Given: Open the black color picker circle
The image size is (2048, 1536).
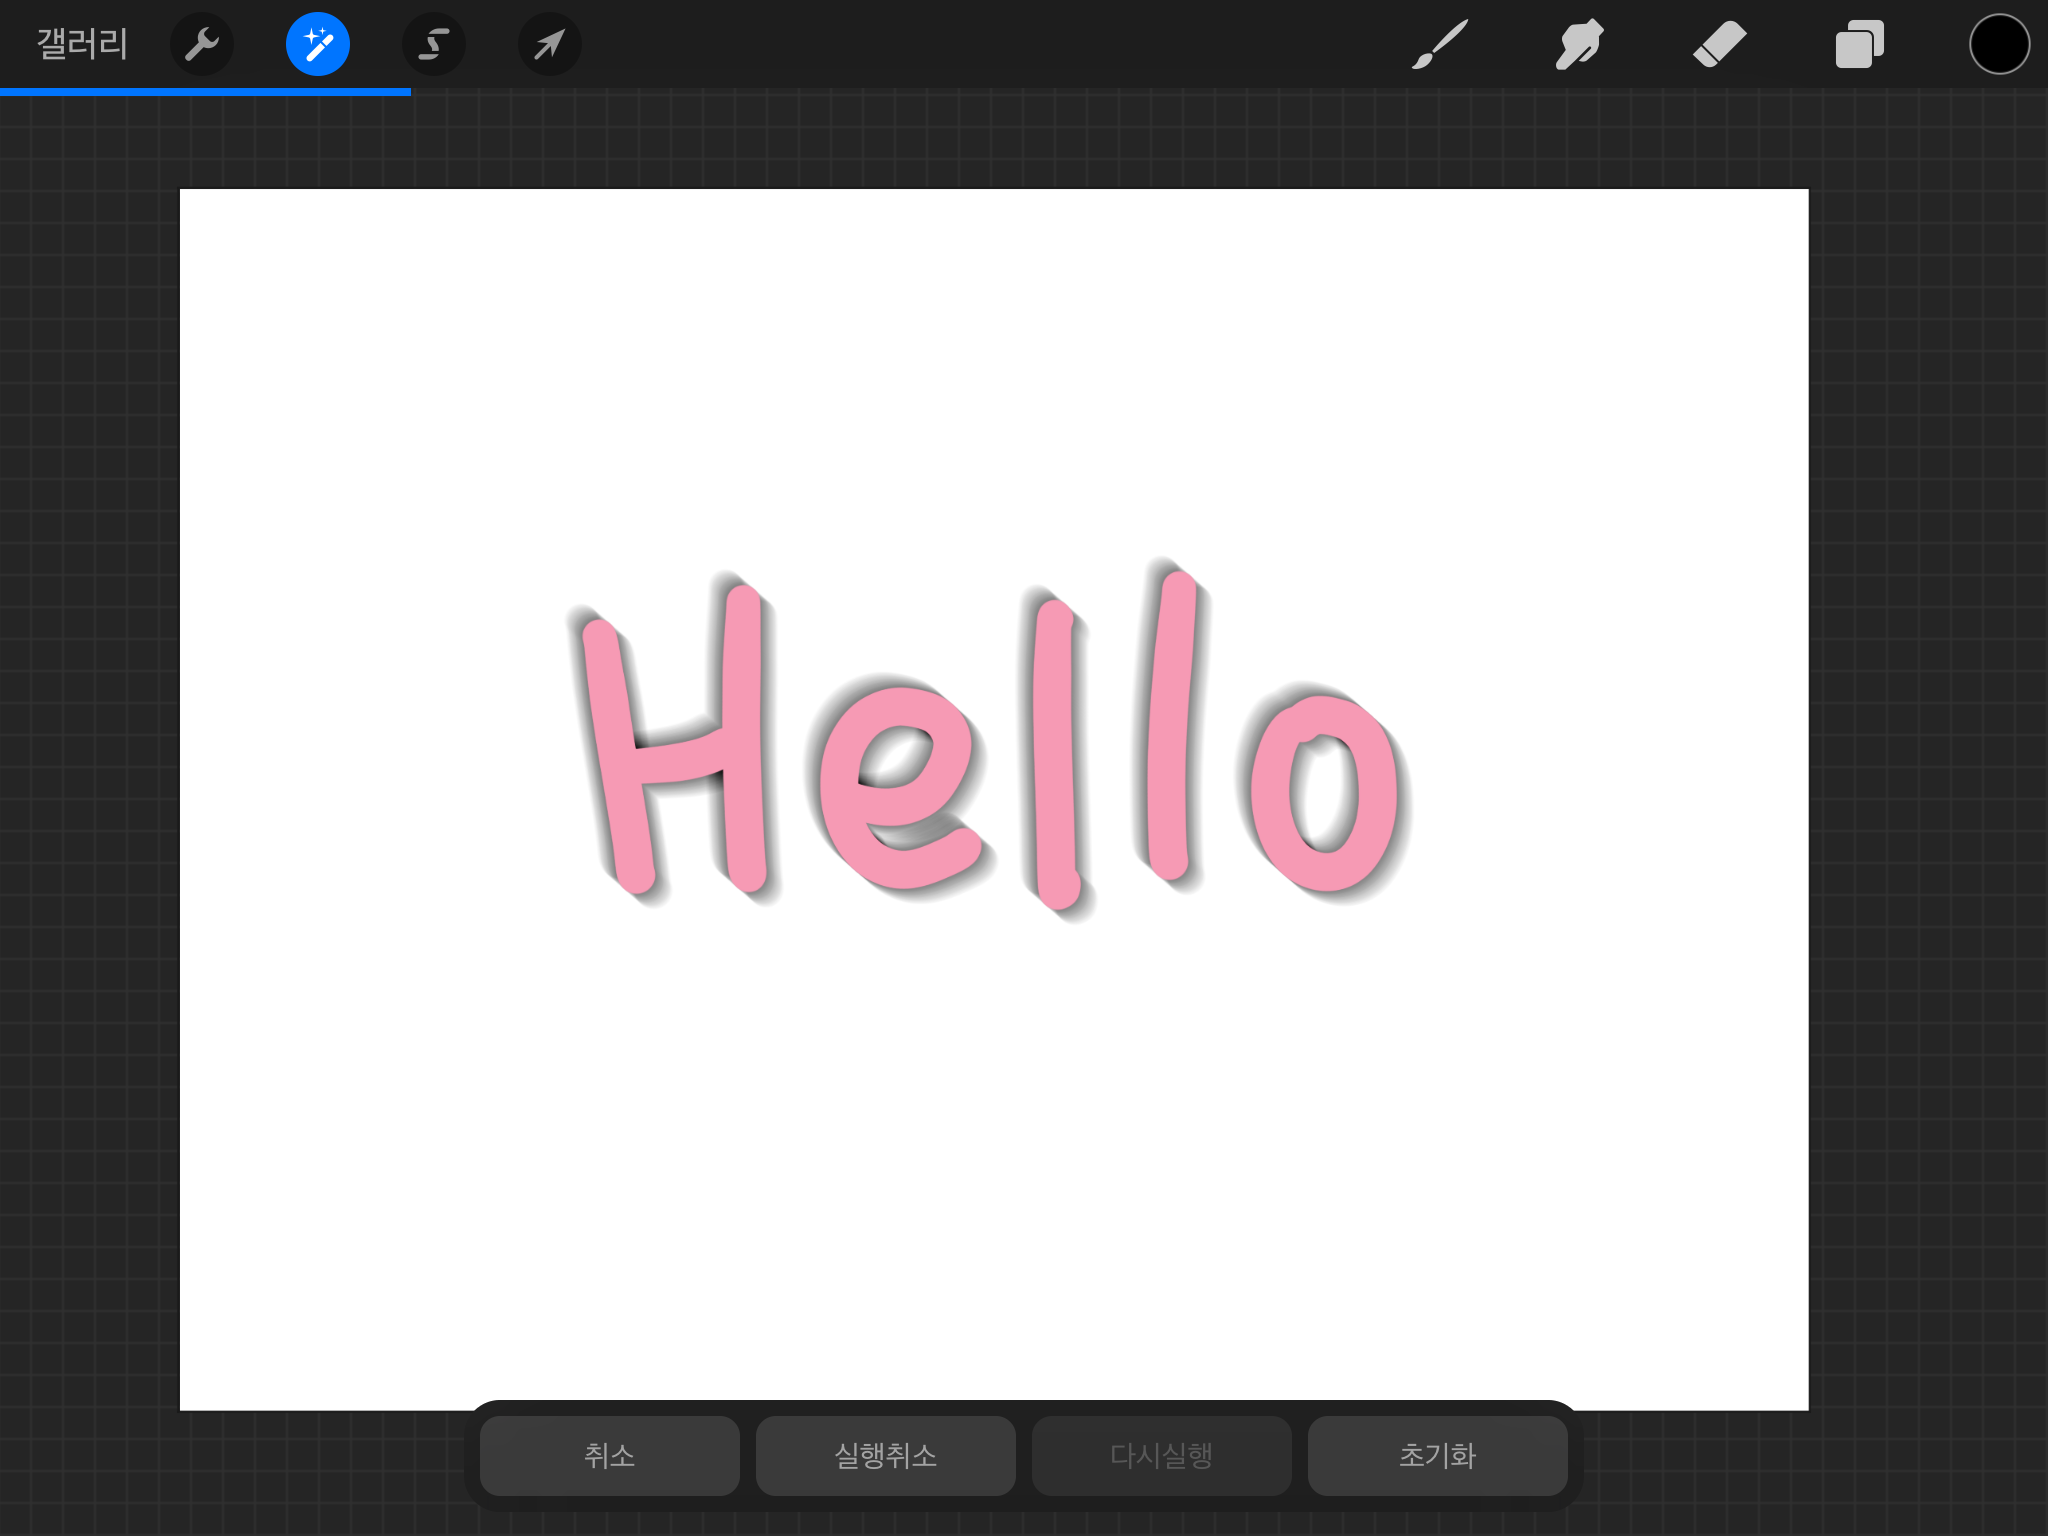Looking at the screenshot, I should tap(1999, 44).
